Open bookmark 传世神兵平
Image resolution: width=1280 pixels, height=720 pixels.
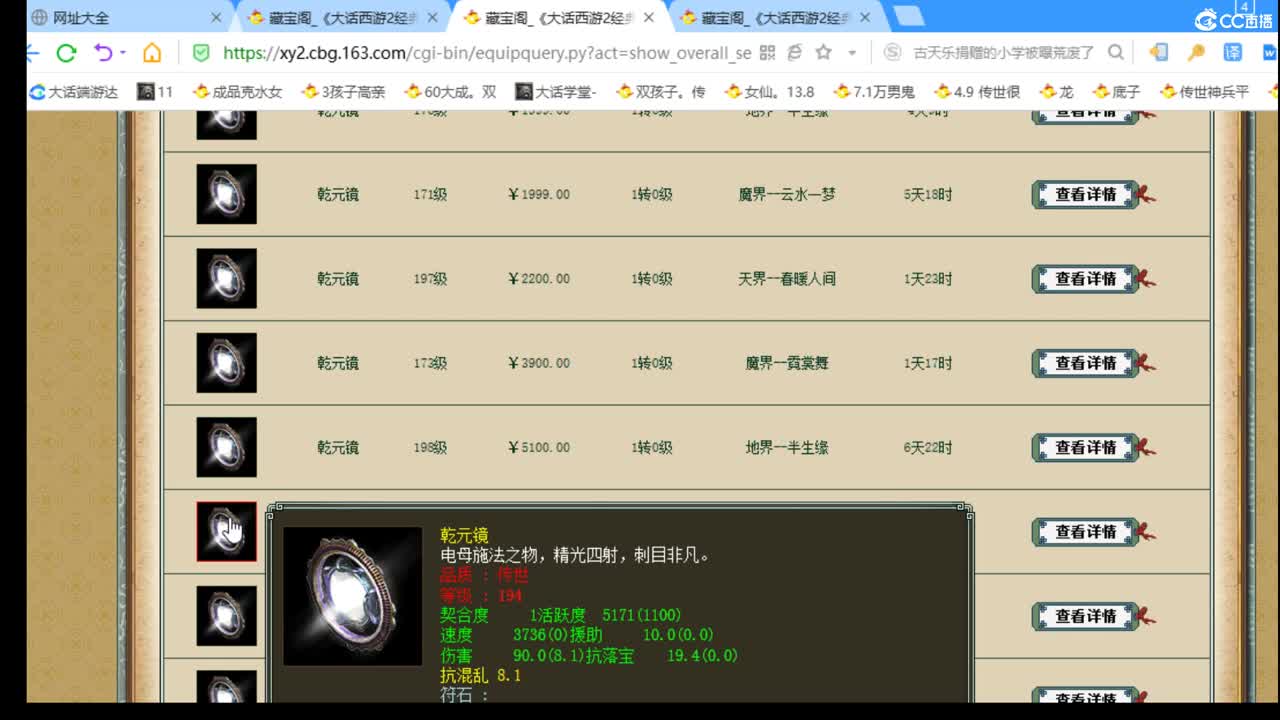[x=1205, y=92]
